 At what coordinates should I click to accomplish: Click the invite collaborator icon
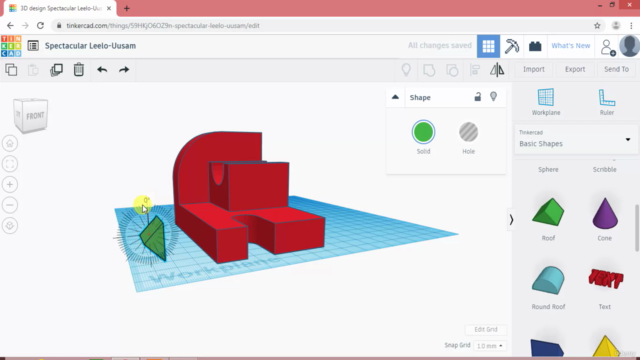point(607,47)
